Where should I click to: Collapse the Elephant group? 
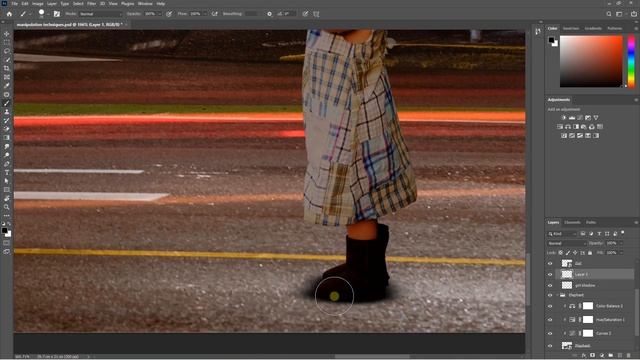557,295
